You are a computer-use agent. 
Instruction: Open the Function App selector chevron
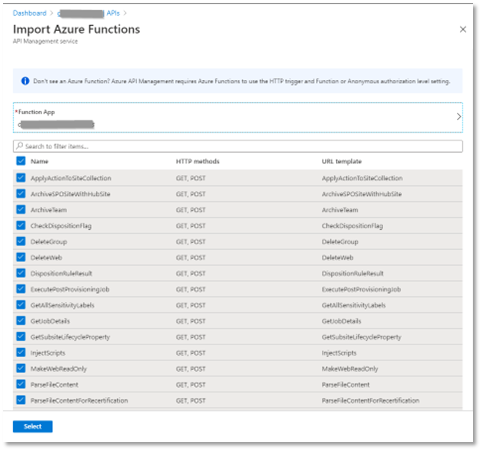pos(459,117)
